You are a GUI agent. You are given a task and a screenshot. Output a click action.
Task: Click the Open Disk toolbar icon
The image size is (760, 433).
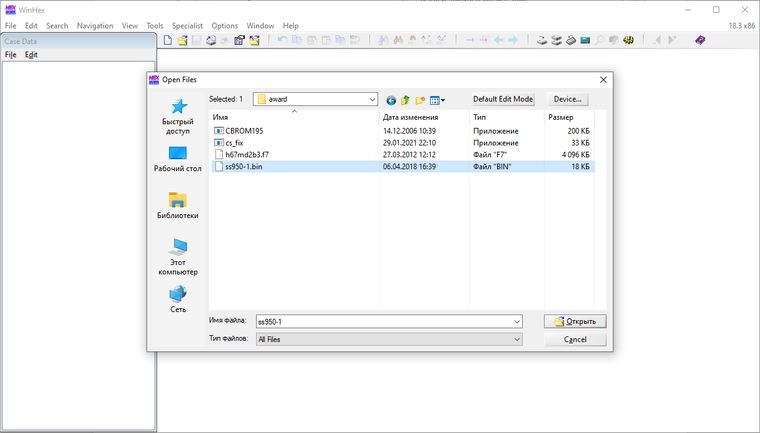point(542,40)
